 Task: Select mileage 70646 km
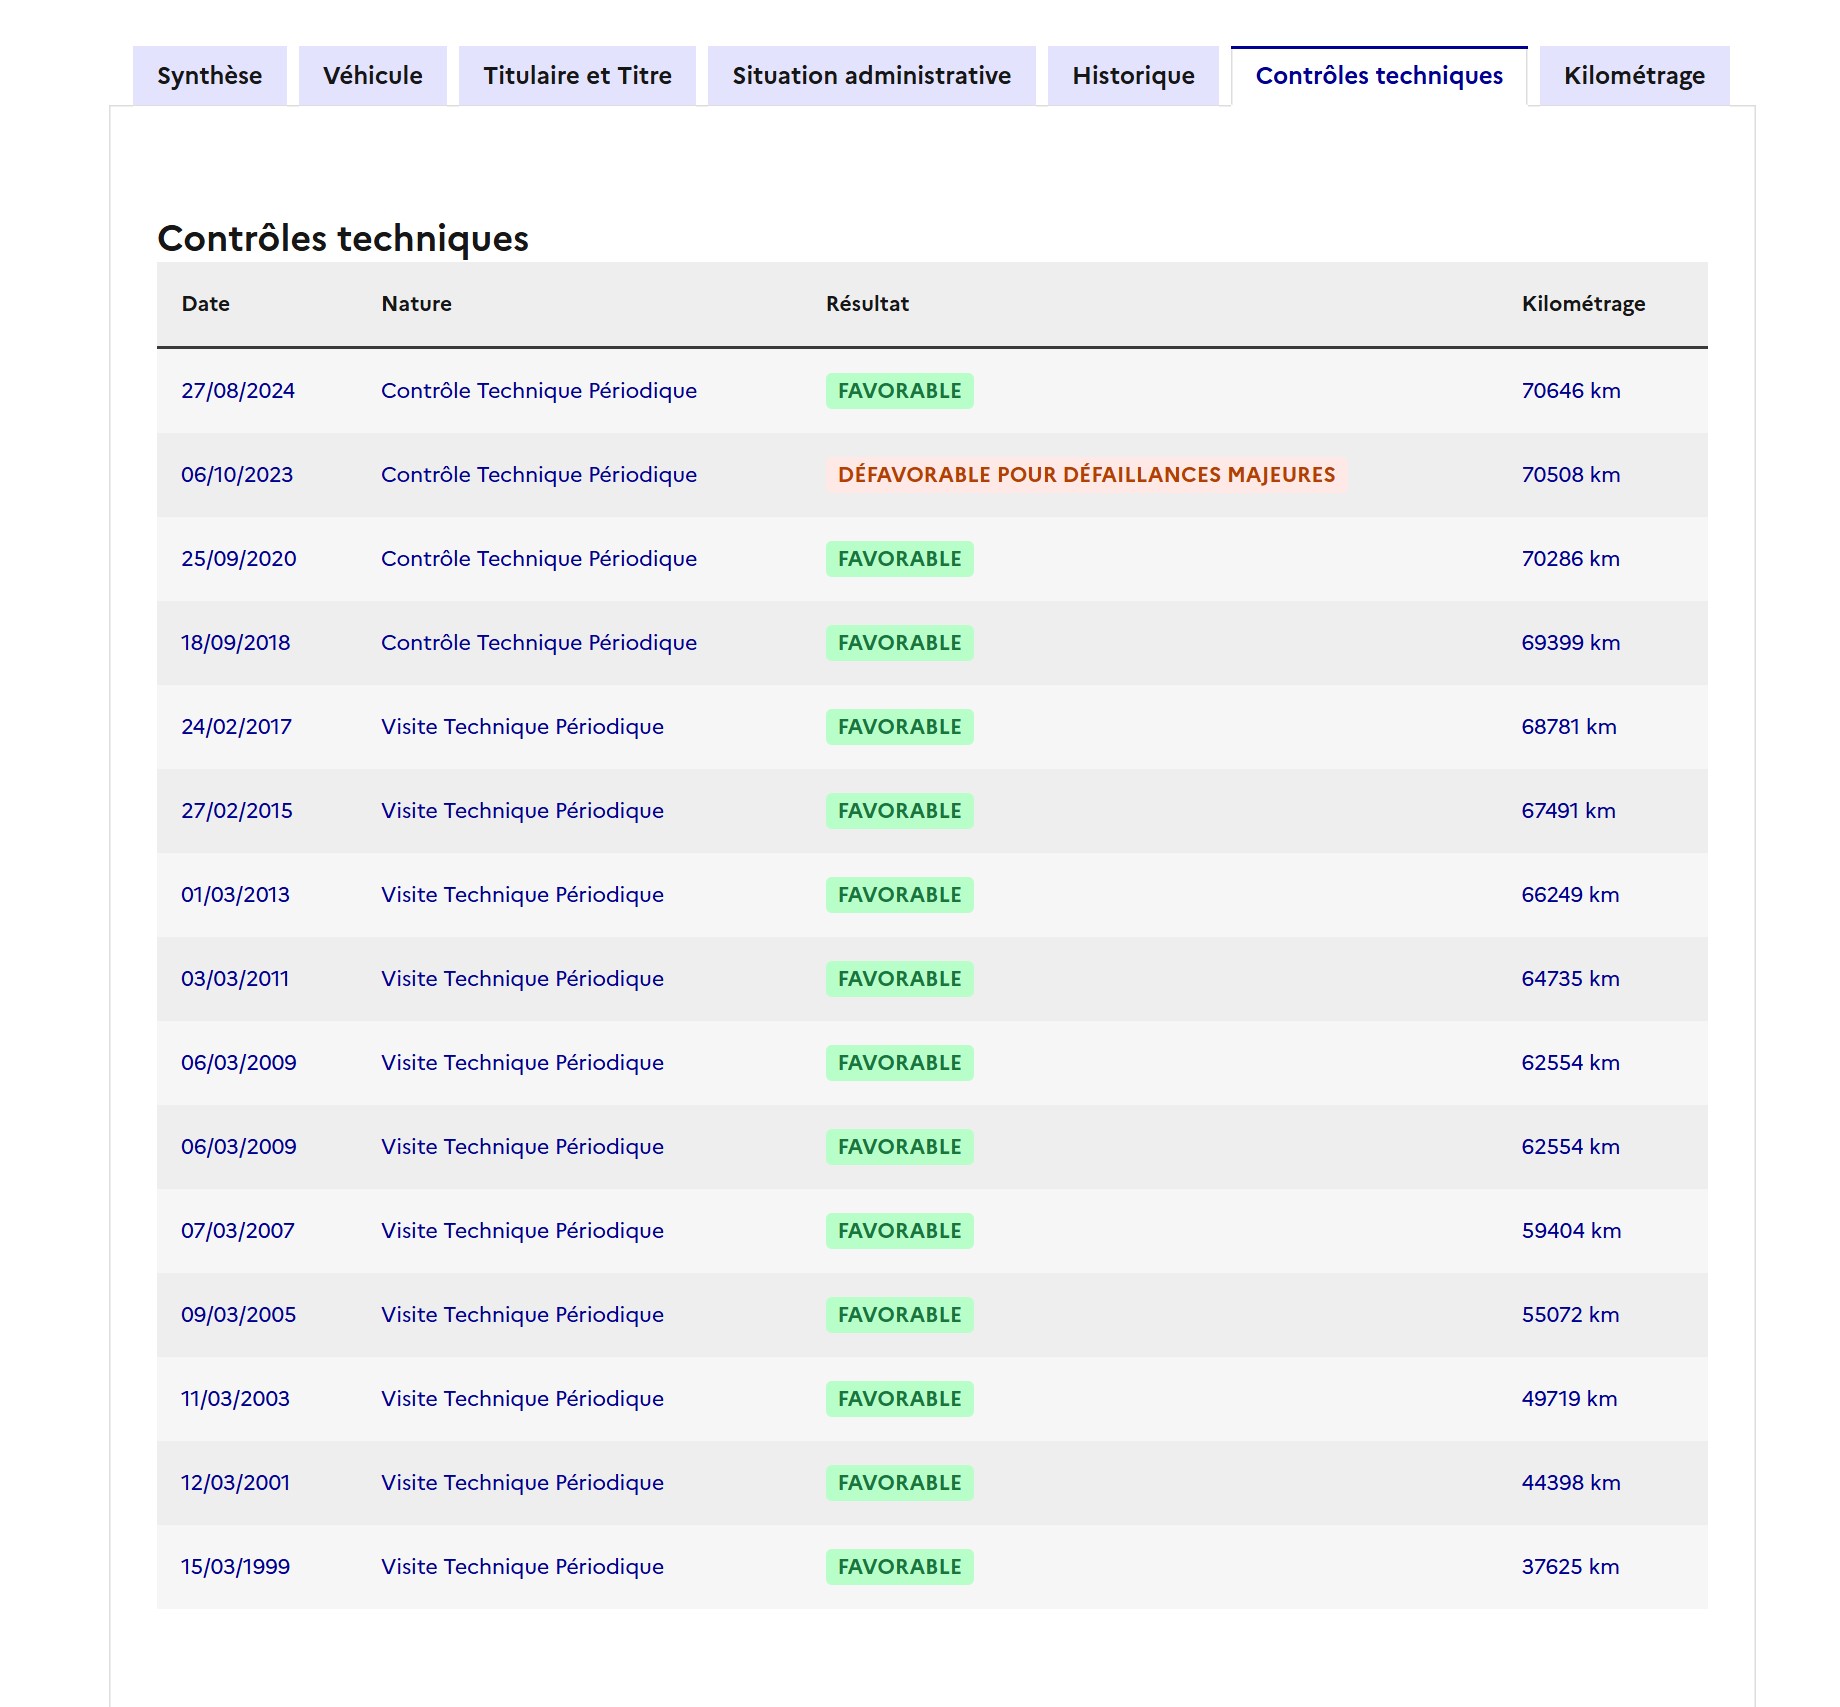(1571, 391)
